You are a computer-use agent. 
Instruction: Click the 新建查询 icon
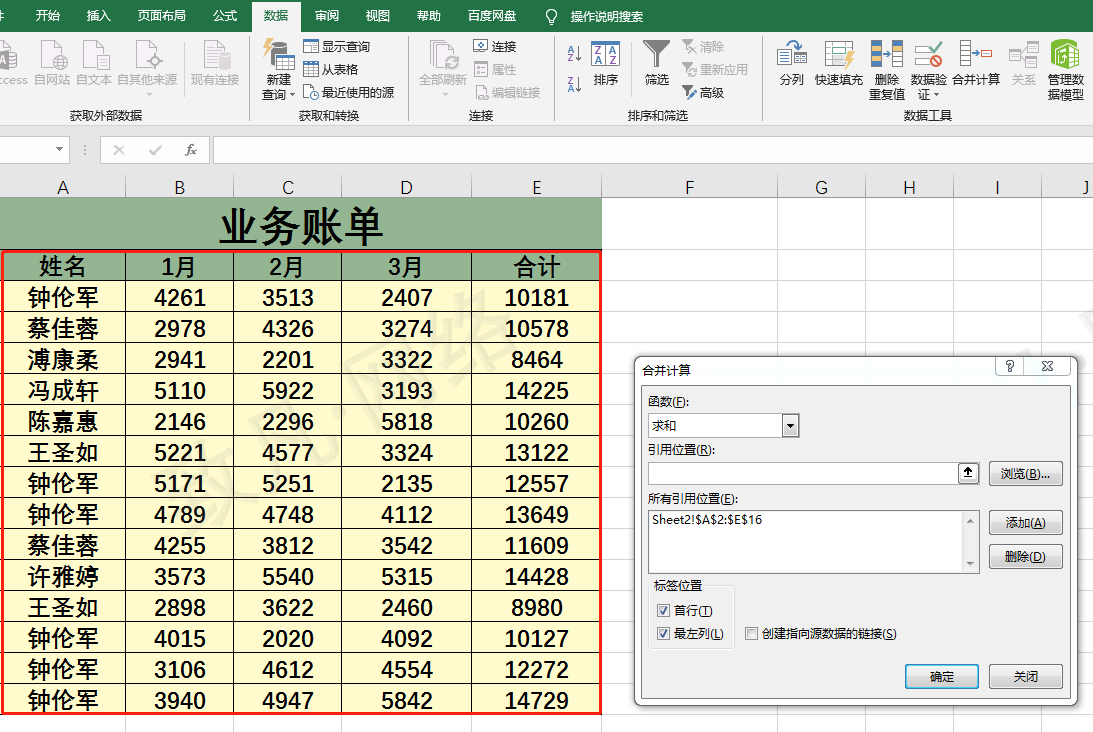[x=278, y=55]
